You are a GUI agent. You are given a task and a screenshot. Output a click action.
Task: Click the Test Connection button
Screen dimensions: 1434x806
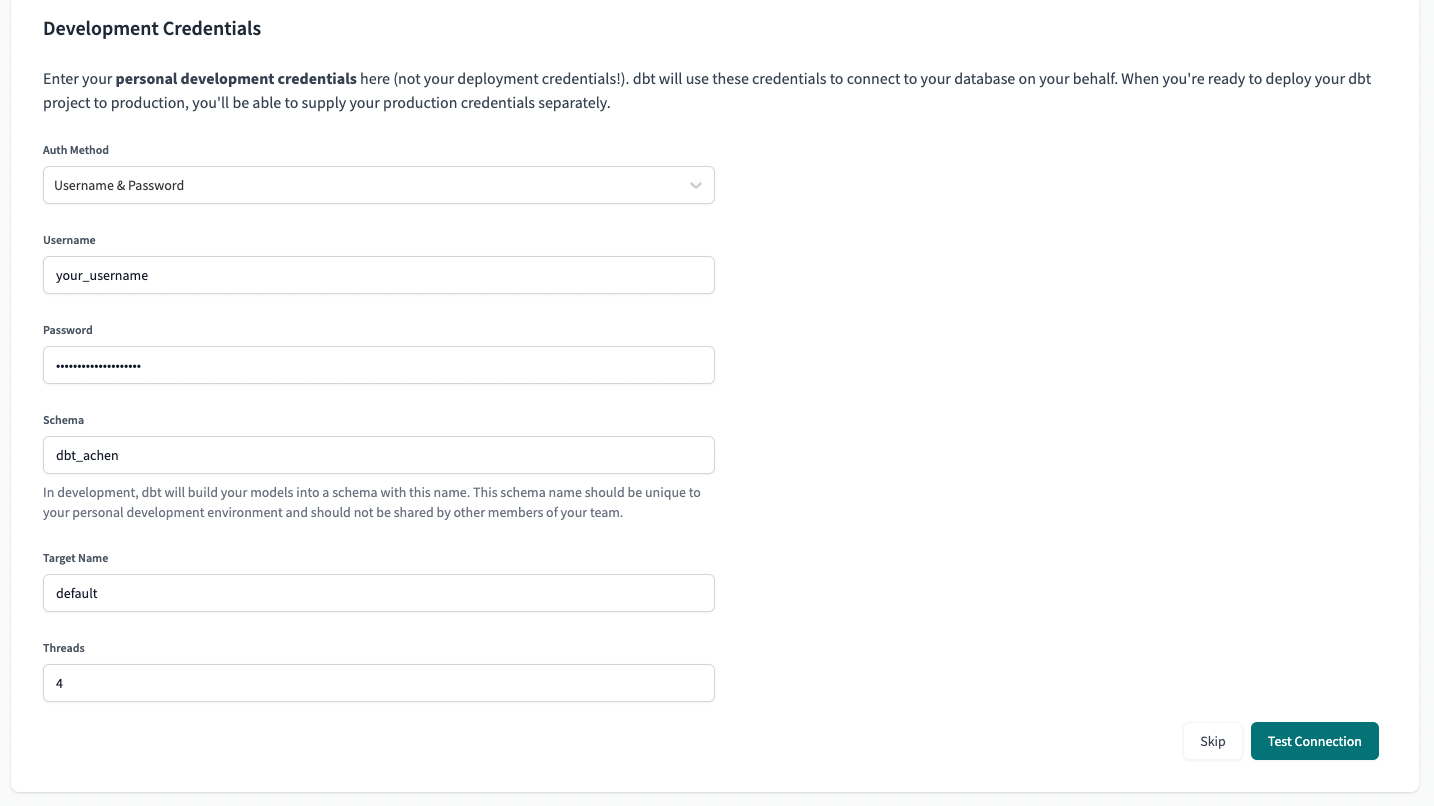pyautogui.click(x=1314, y=741)
